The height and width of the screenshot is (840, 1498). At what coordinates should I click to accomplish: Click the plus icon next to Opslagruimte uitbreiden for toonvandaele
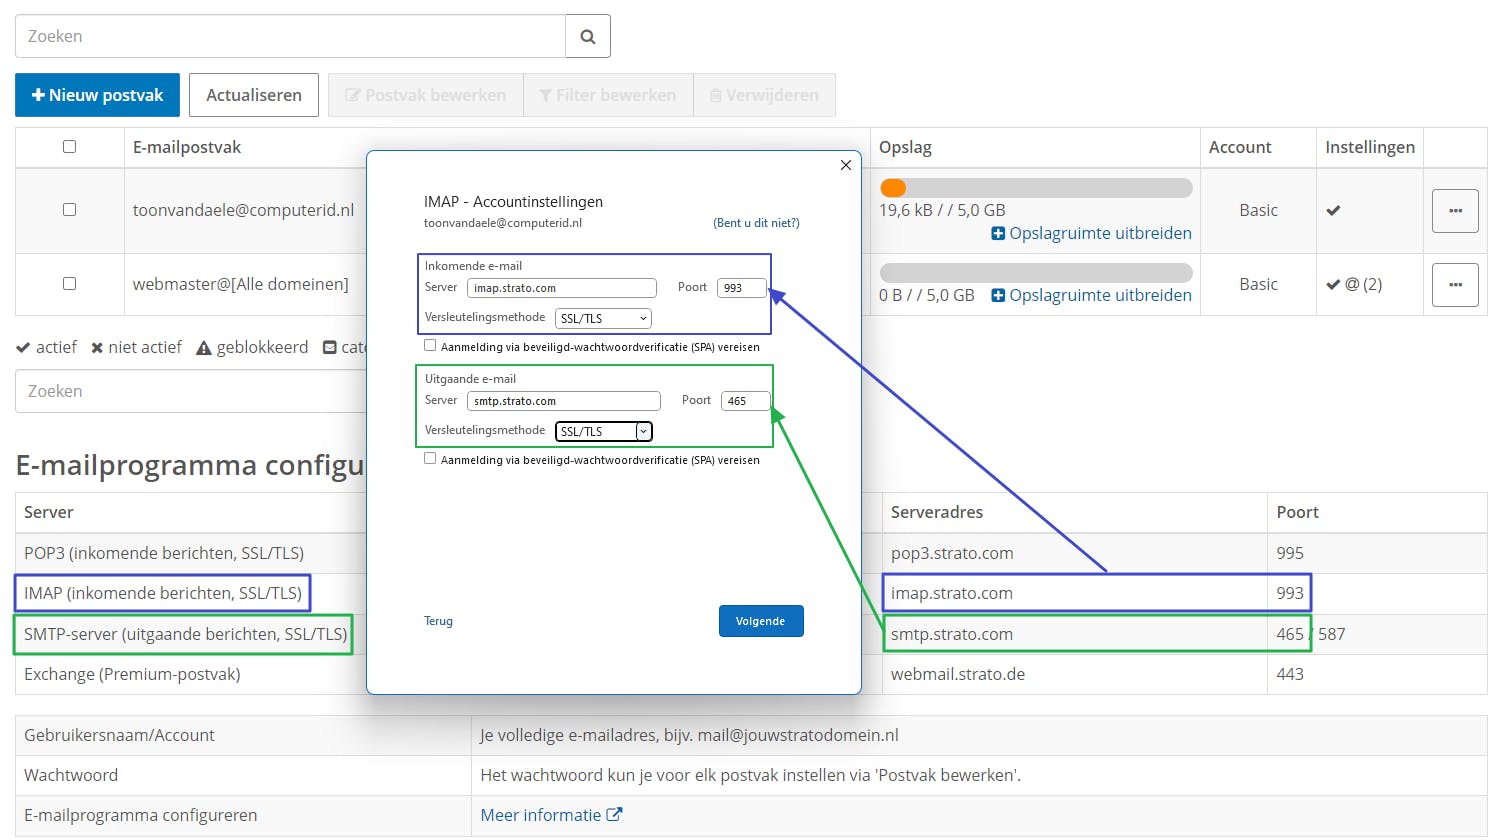tap(997, 233)
